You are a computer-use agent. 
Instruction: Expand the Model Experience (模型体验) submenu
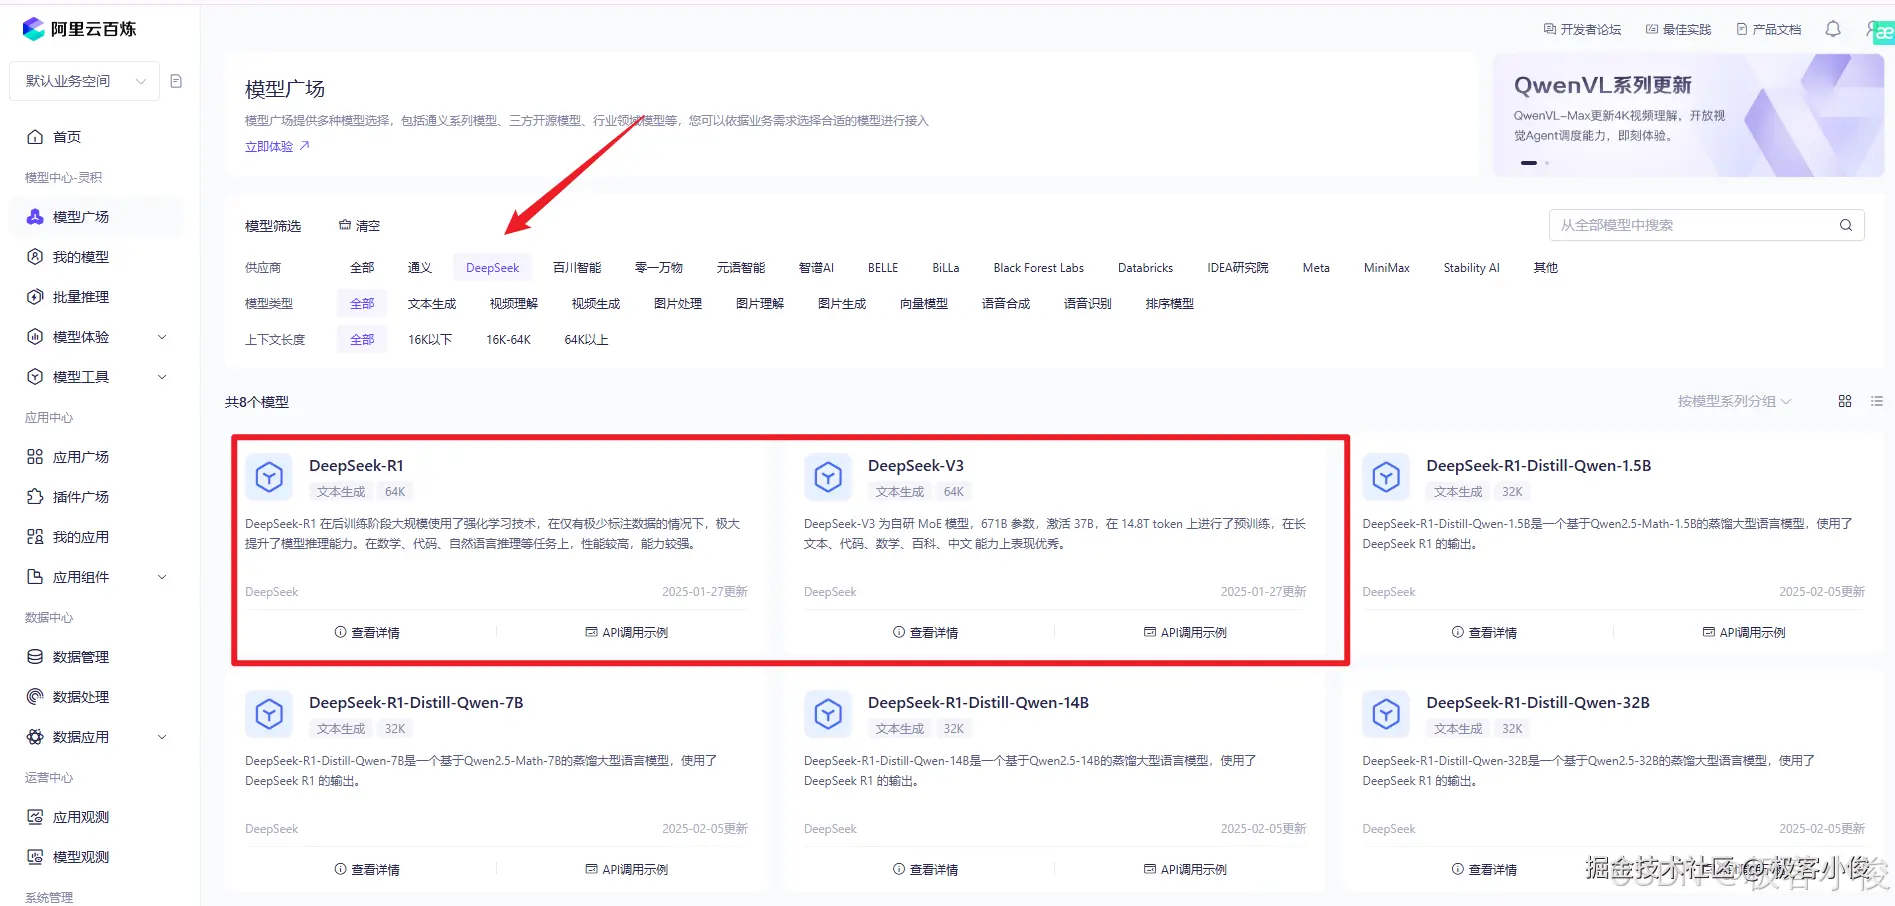(162, 337)
